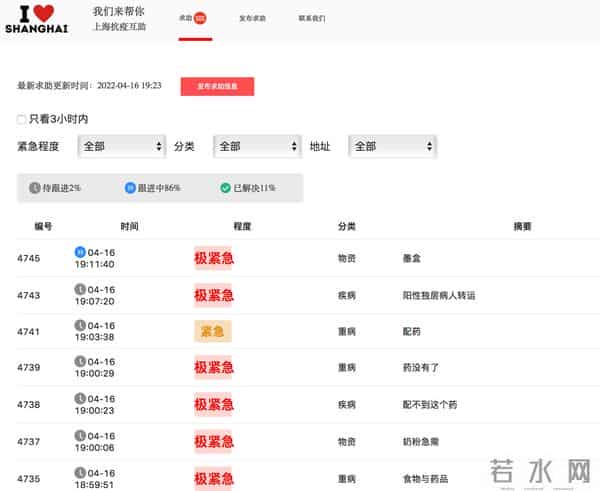The width and height of the screenshot is (600, 491).
Task: Click request number 4743
Action: click(x=29, y=295)
